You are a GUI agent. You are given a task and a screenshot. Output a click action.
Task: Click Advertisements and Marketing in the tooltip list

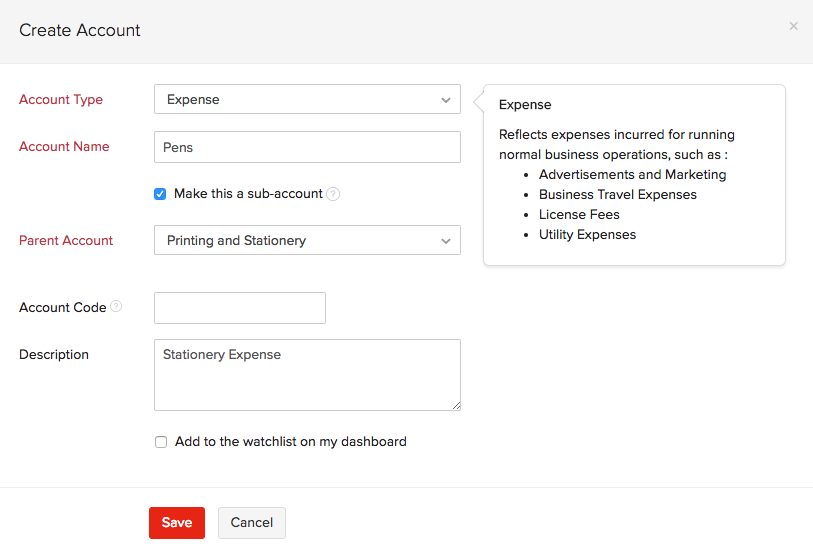(632, 174)
